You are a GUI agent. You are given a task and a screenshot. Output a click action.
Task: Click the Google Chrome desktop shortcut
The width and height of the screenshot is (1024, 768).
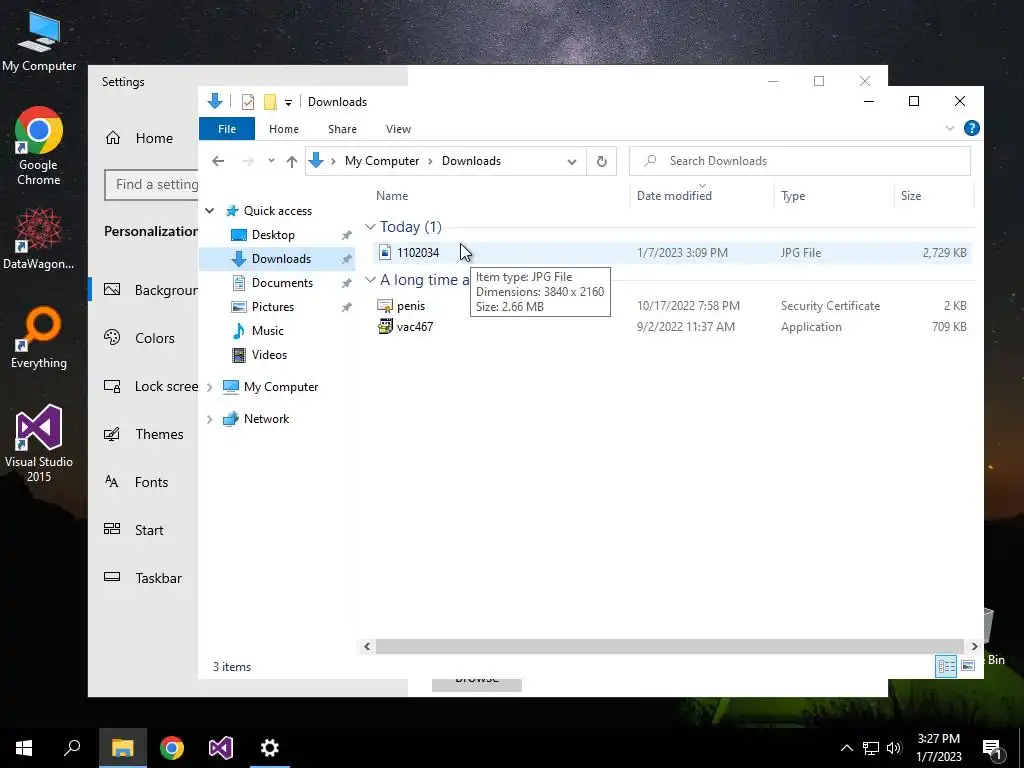[x=39, y=146]
